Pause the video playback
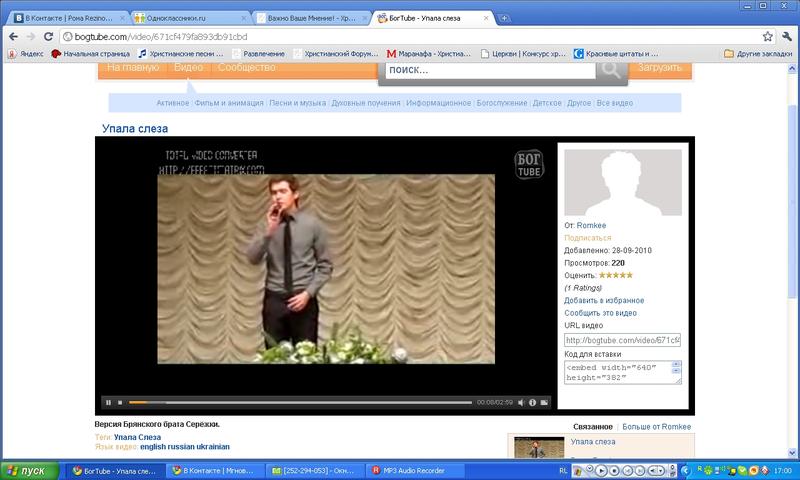Image resolution: width=800 pixels, height=480 pixels. point(108,403)
